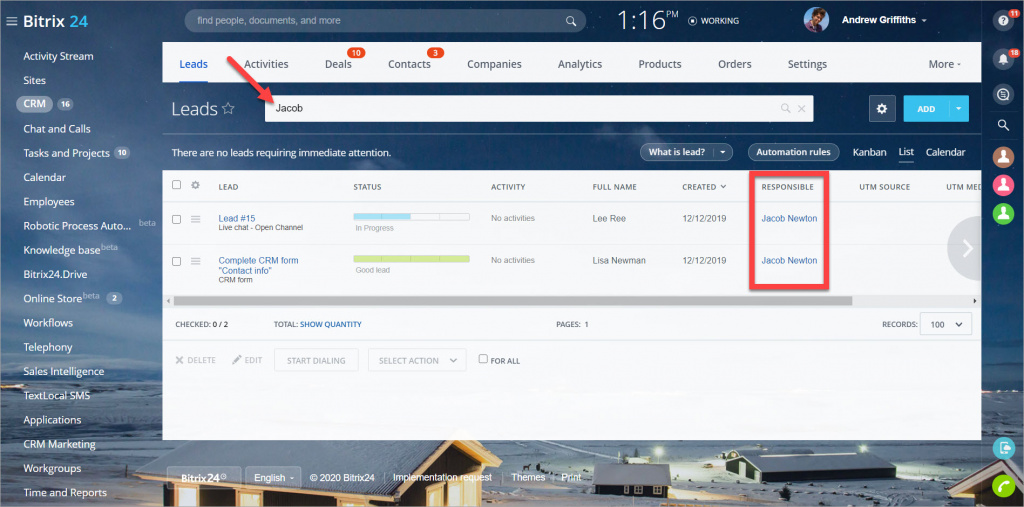The image size is (1024, 507).
Task: Open the More tab dropdown
Action: pyautogui.click(x=944, y=64)
